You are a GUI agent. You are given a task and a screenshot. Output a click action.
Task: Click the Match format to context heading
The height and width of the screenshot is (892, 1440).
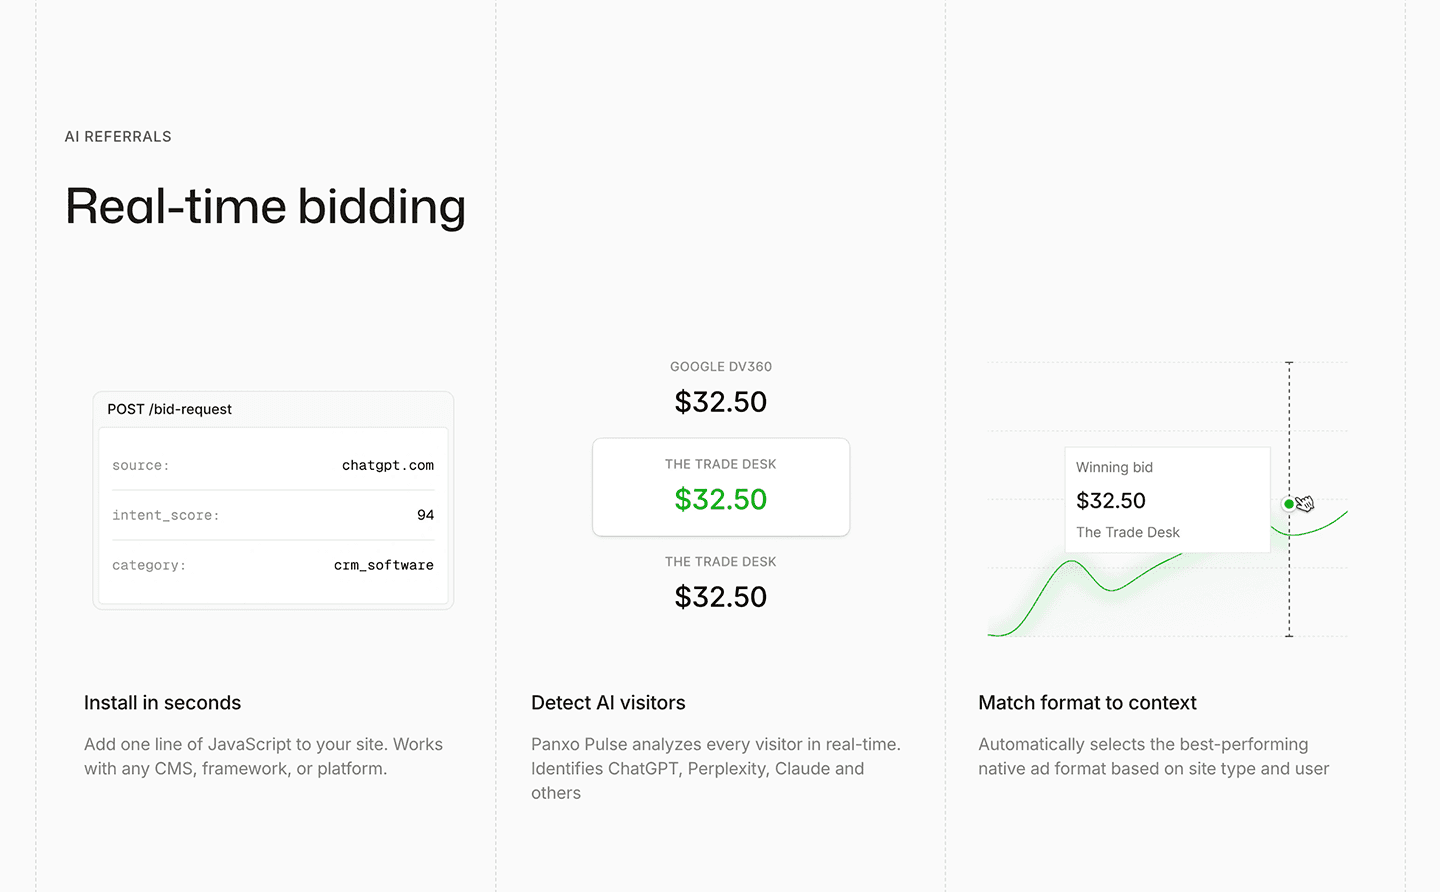(x=1088, y=703)
